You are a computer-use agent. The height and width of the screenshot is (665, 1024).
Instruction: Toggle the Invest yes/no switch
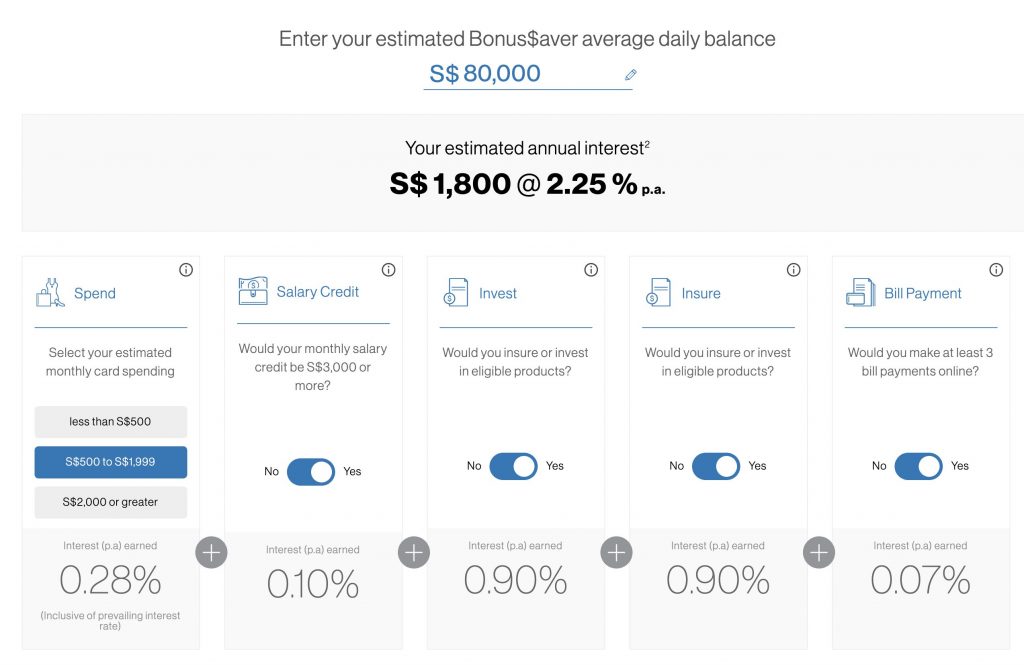513,466
